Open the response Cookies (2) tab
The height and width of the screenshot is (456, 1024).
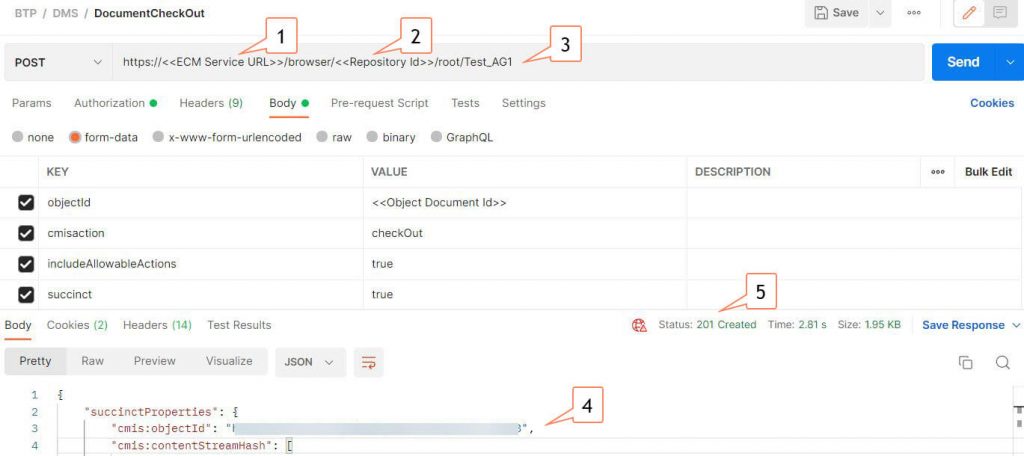pyautogui.click(x=77, y=325)
